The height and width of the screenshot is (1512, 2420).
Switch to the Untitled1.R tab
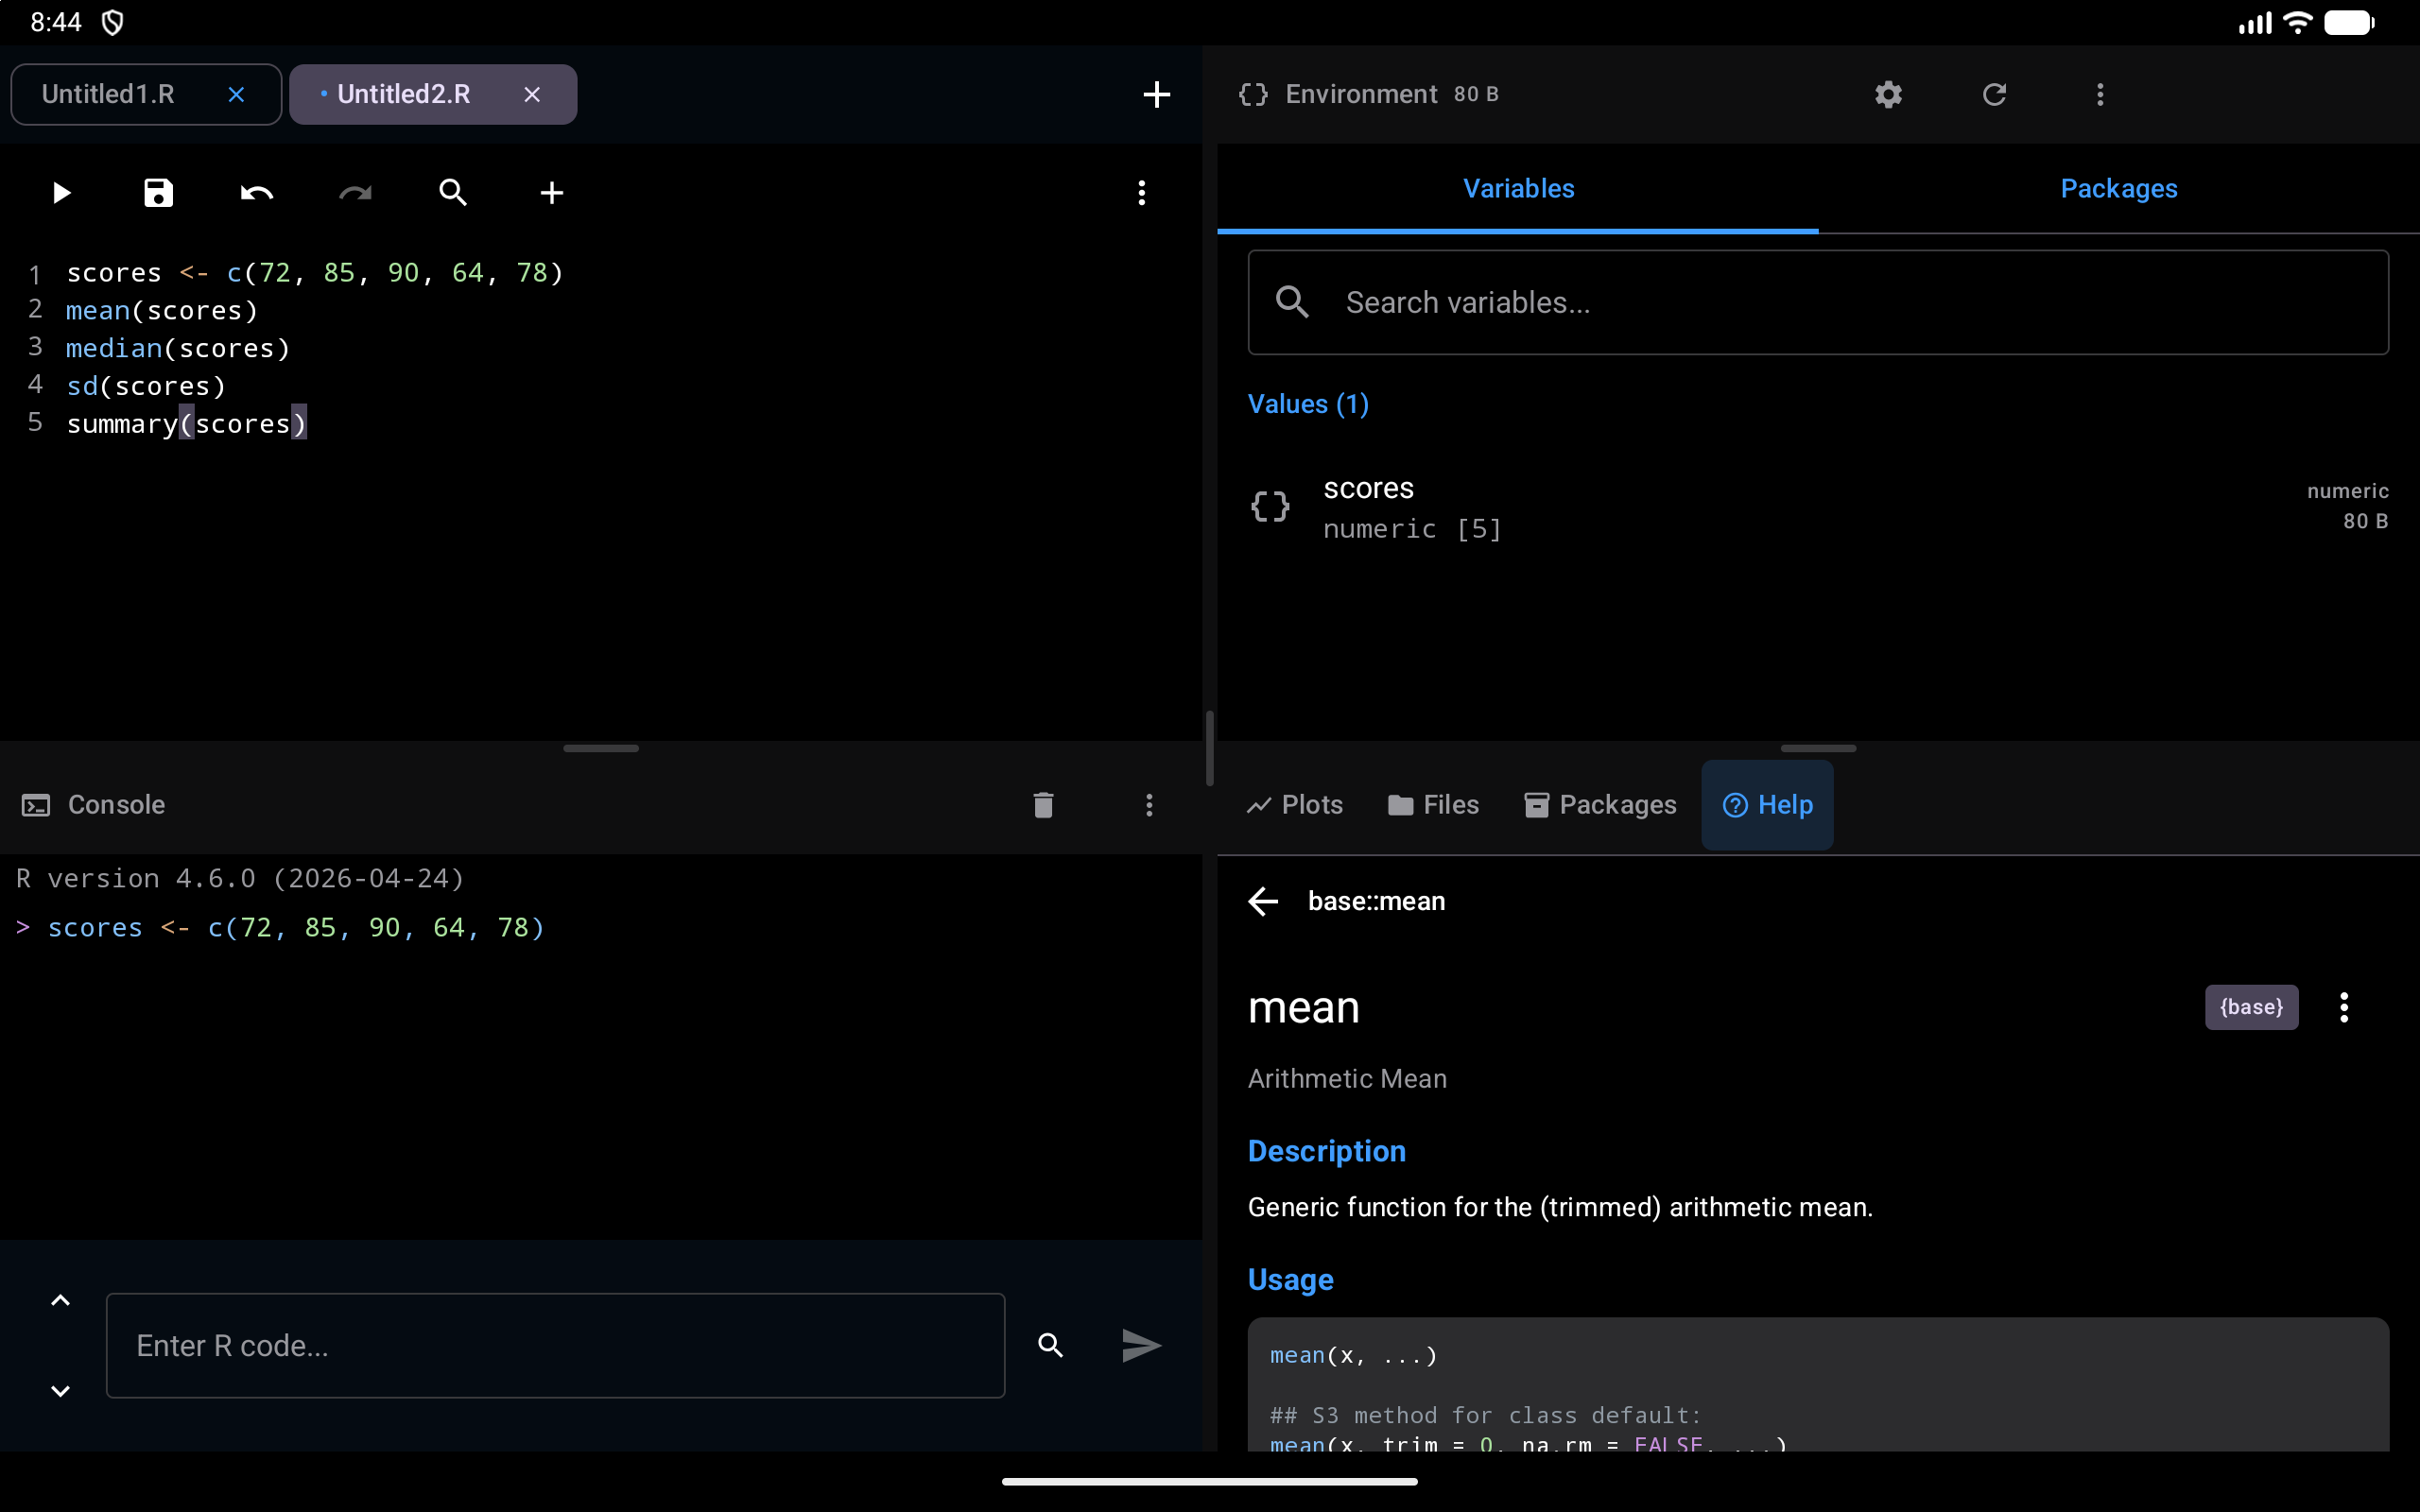pos(108,95)
